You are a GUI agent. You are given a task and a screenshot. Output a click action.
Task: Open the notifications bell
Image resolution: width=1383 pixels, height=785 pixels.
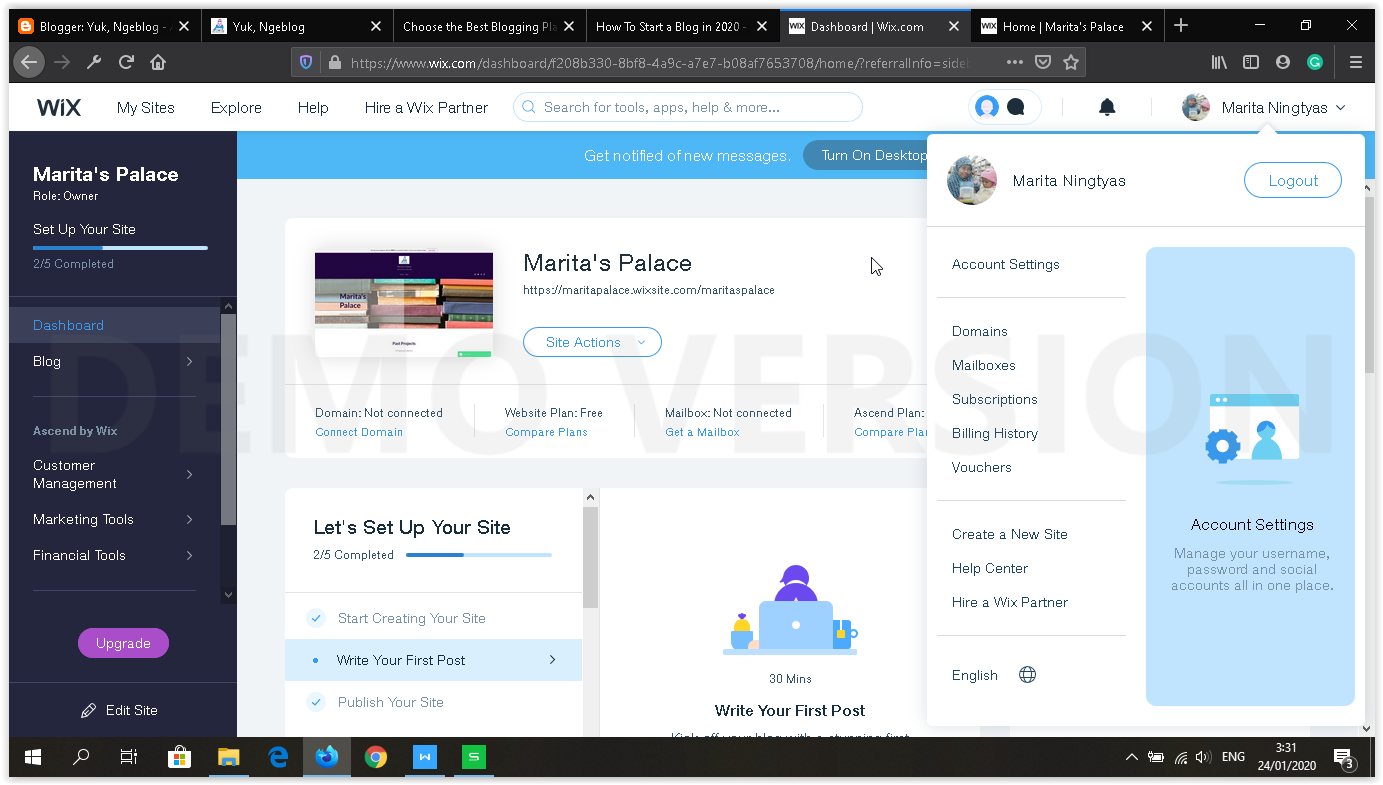1107,107
